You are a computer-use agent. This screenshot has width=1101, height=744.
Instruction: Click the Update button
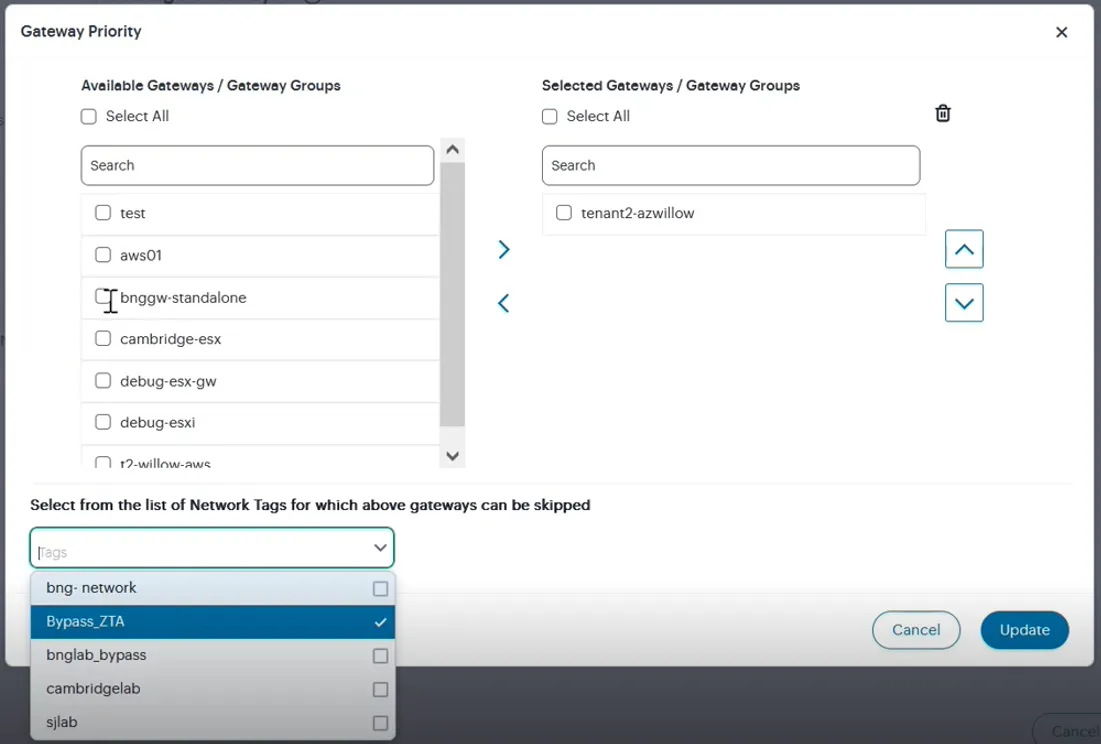(x=1024, y=630)
